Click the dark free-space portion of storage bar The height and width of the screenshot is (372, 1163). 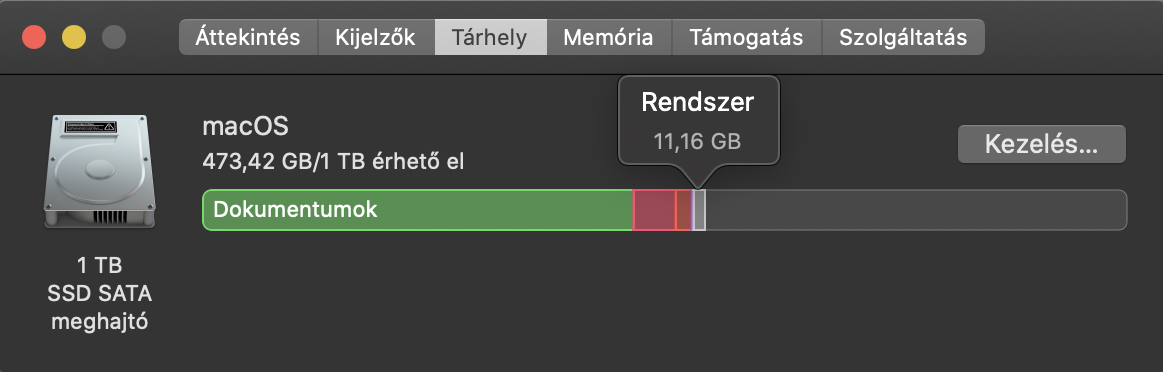tap(916, 210)
